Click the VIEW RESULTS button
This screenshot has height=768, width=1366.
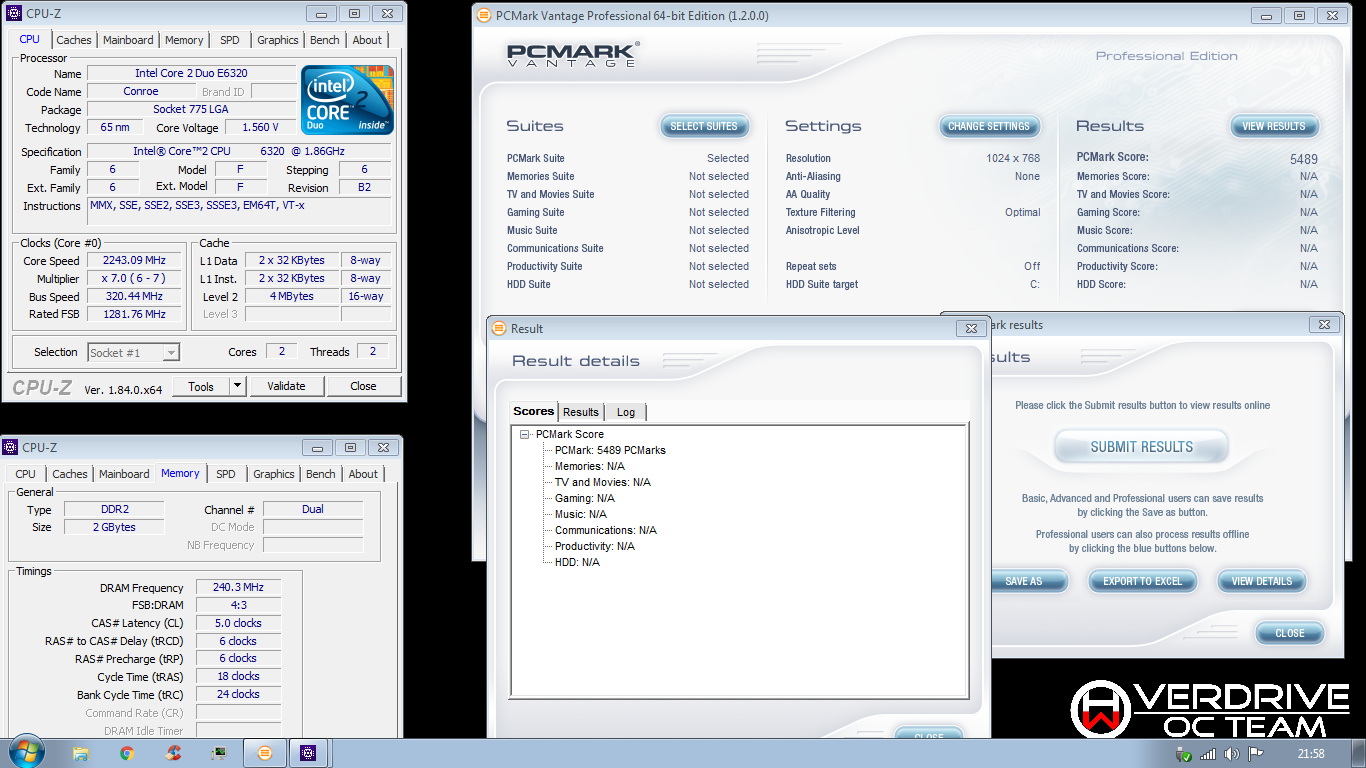click(1274, 126)
